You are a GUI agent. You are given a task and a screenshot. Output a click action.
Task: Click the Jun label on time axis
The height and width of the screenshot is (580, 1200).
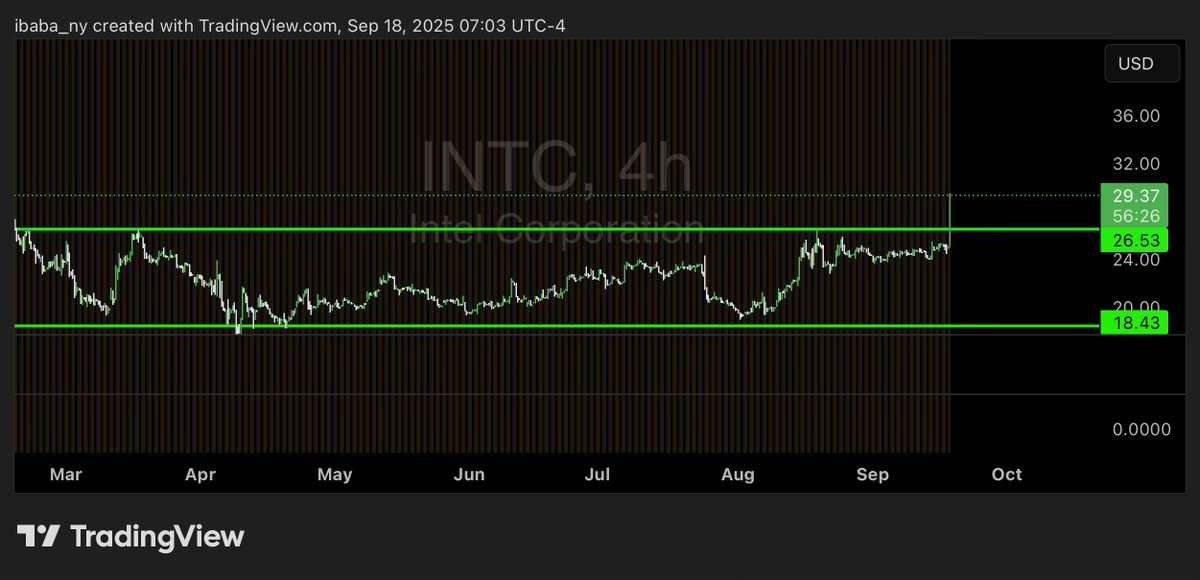(469, 474)
